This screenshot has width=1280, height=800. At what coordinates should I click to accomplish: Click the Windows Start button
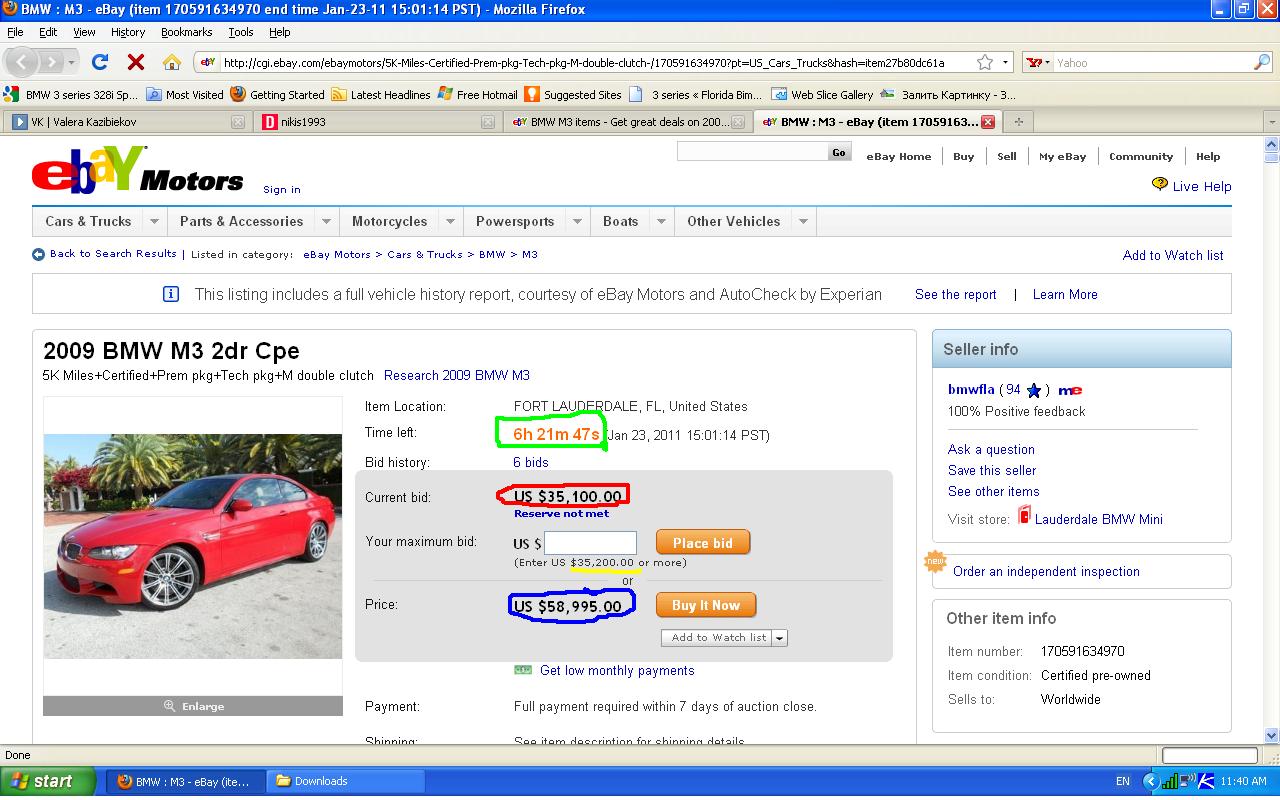pos(48,781)
